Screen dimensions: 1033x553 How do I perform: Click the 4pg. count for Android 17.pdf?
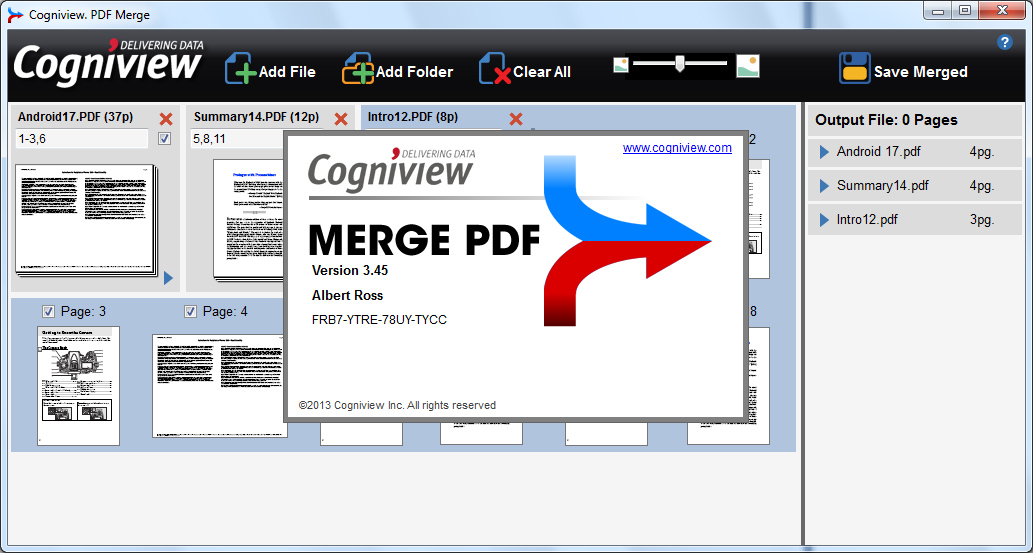982,152
